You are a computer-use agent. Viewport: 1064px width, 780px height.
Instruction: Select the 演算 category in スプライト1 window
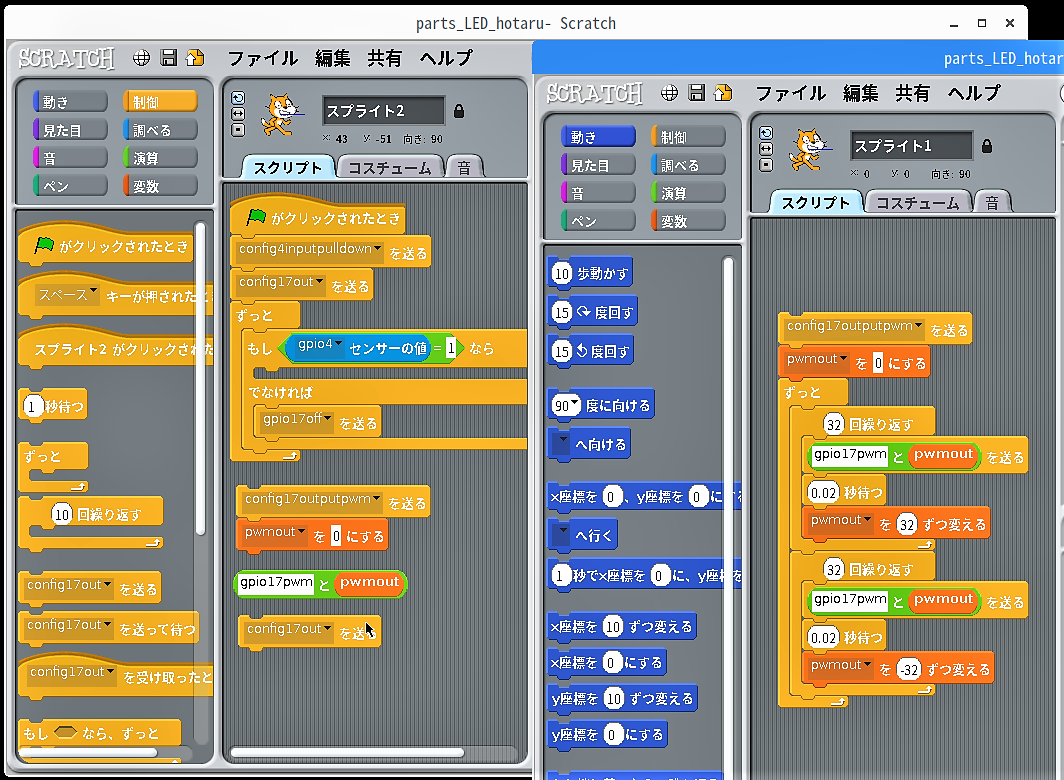point(688,193)
